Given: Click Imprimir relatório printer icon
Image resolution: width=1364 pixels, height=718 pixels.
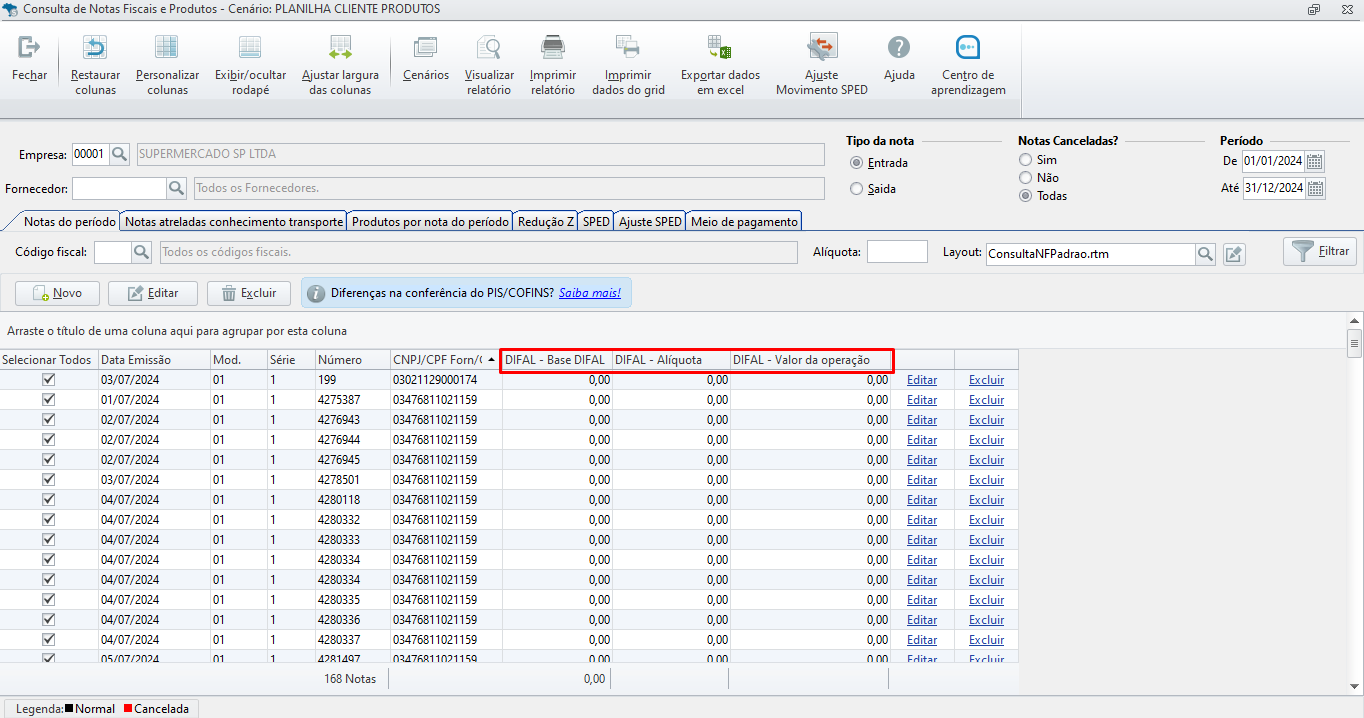Looking at the screenshot, I should (553, 48).
